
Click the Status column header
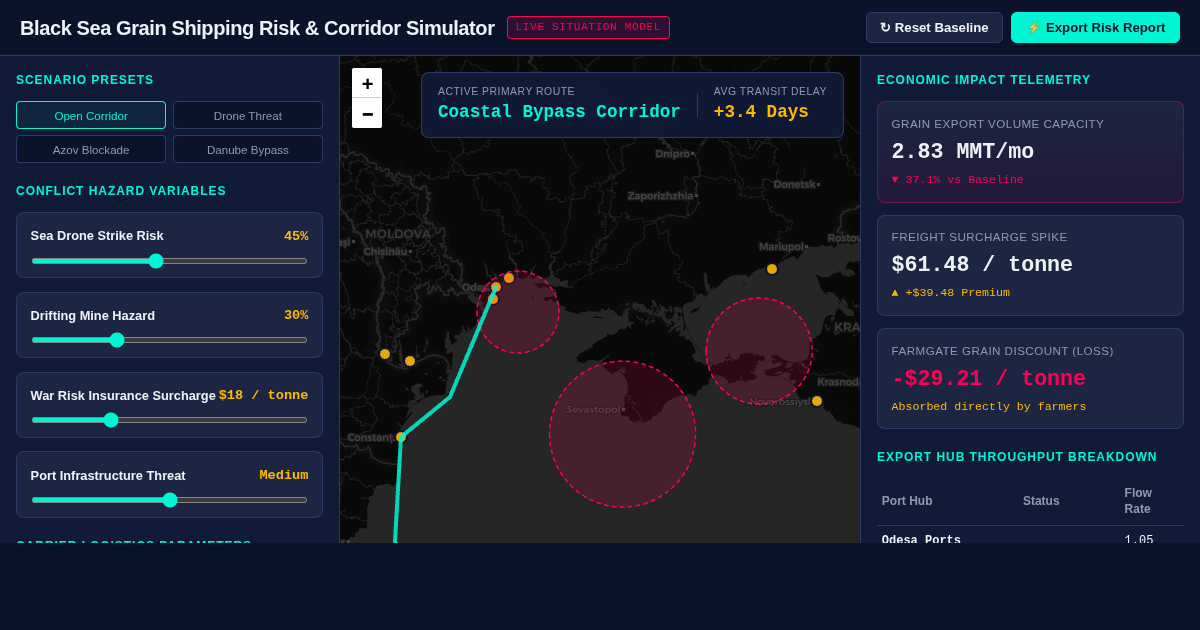(1041, 501)
